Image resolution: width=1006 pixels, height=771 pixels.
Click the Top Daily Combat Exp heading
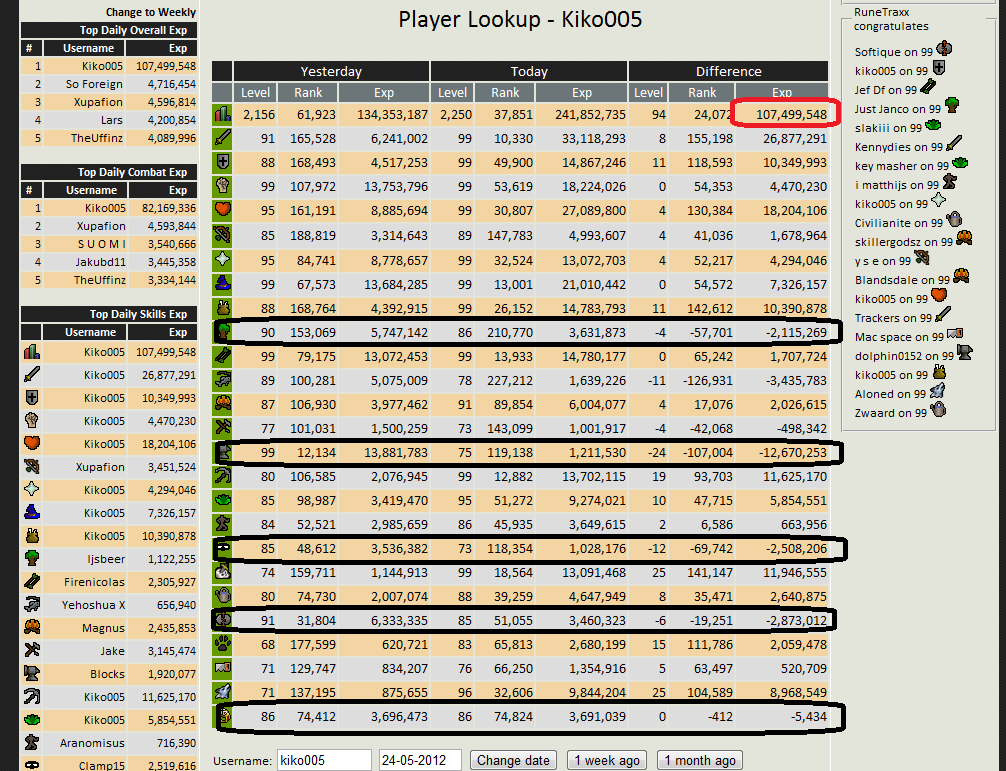point(132,172)
